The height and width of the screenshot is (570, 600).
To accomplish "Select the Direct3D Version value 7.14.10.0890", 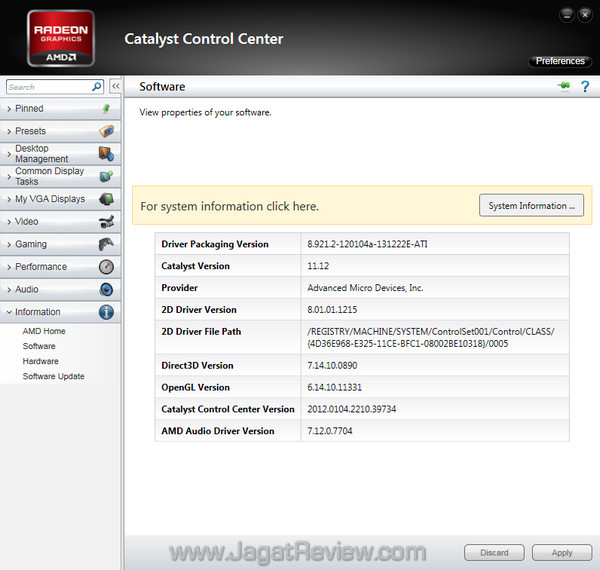I will 332,365.
